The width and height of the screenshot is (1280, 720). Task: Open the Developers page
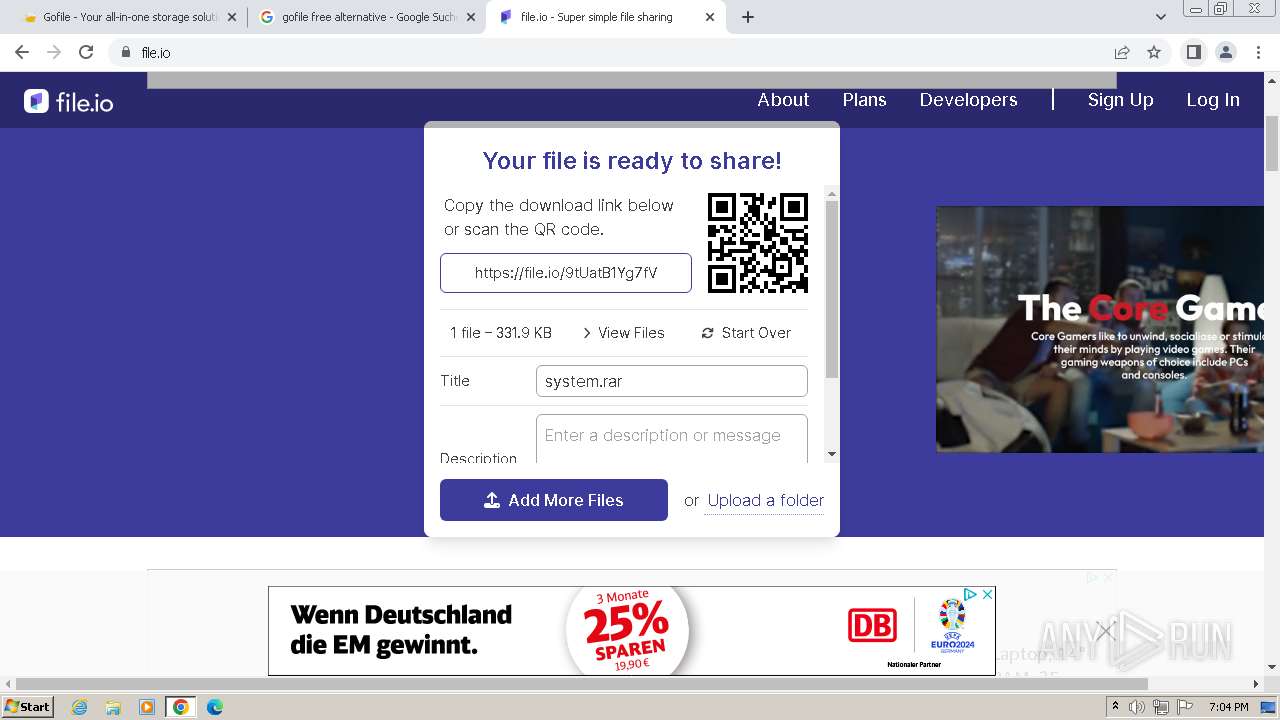(968, 100)
